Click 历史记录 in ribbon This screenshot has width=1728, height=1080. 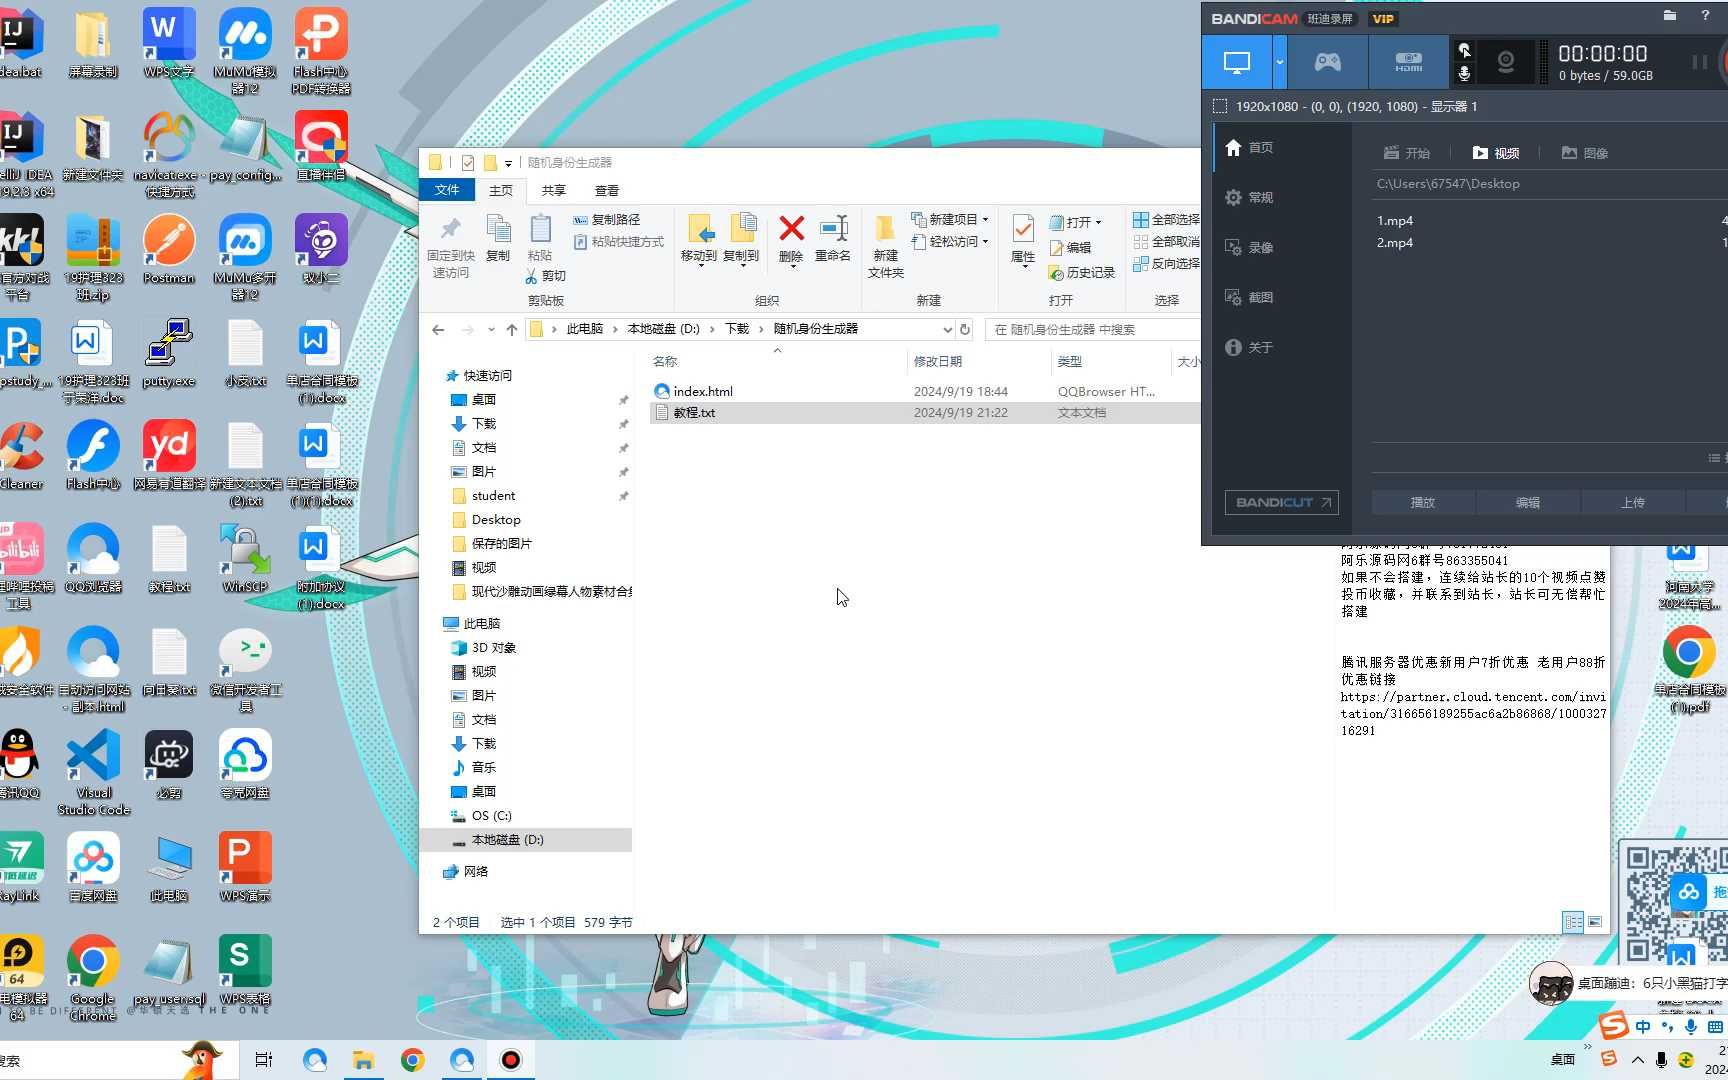(x=1081, y=272)
